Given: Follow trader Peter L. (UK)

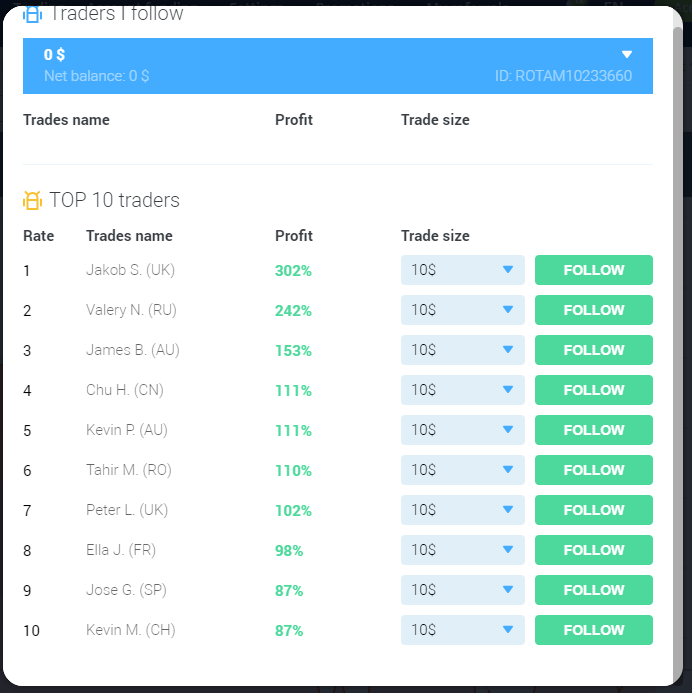Looking at the screenshot, I should point(593,510).
